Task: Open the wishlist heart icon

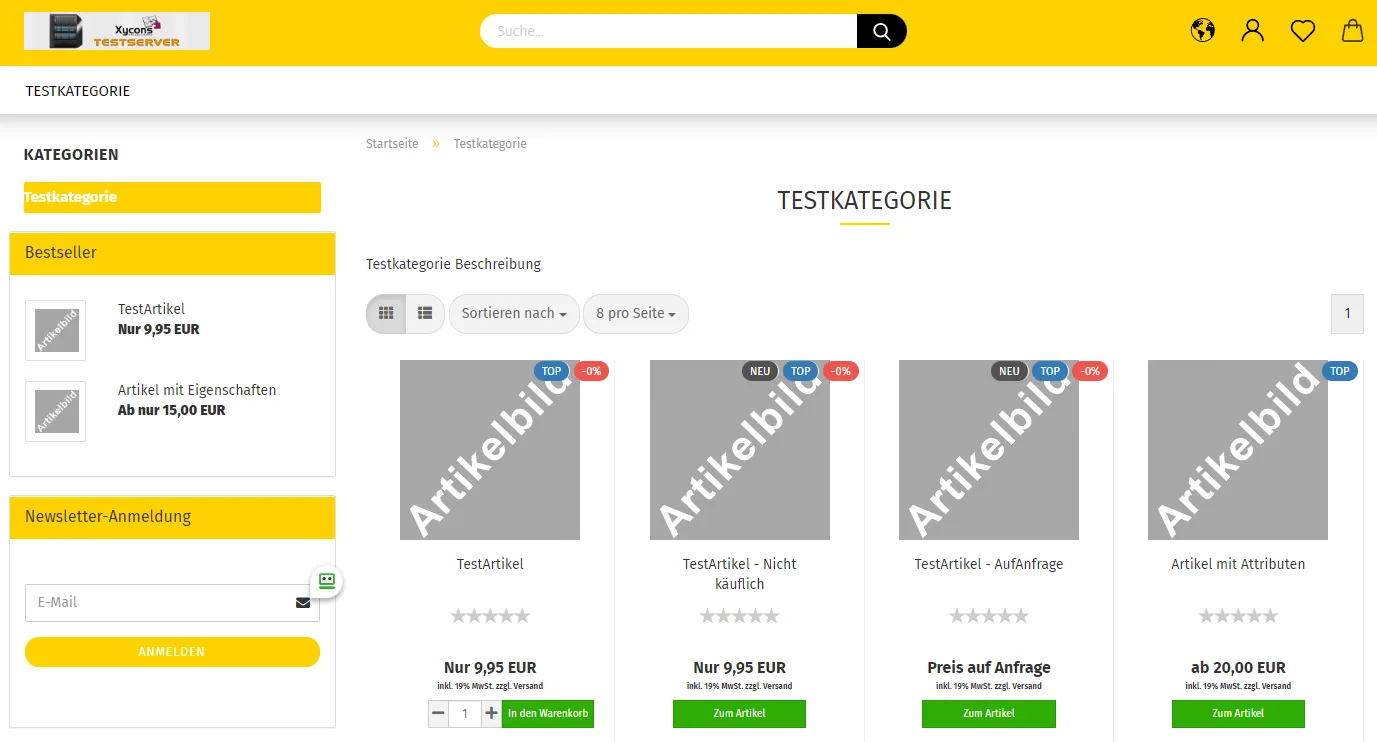Action: [1303, 31]
